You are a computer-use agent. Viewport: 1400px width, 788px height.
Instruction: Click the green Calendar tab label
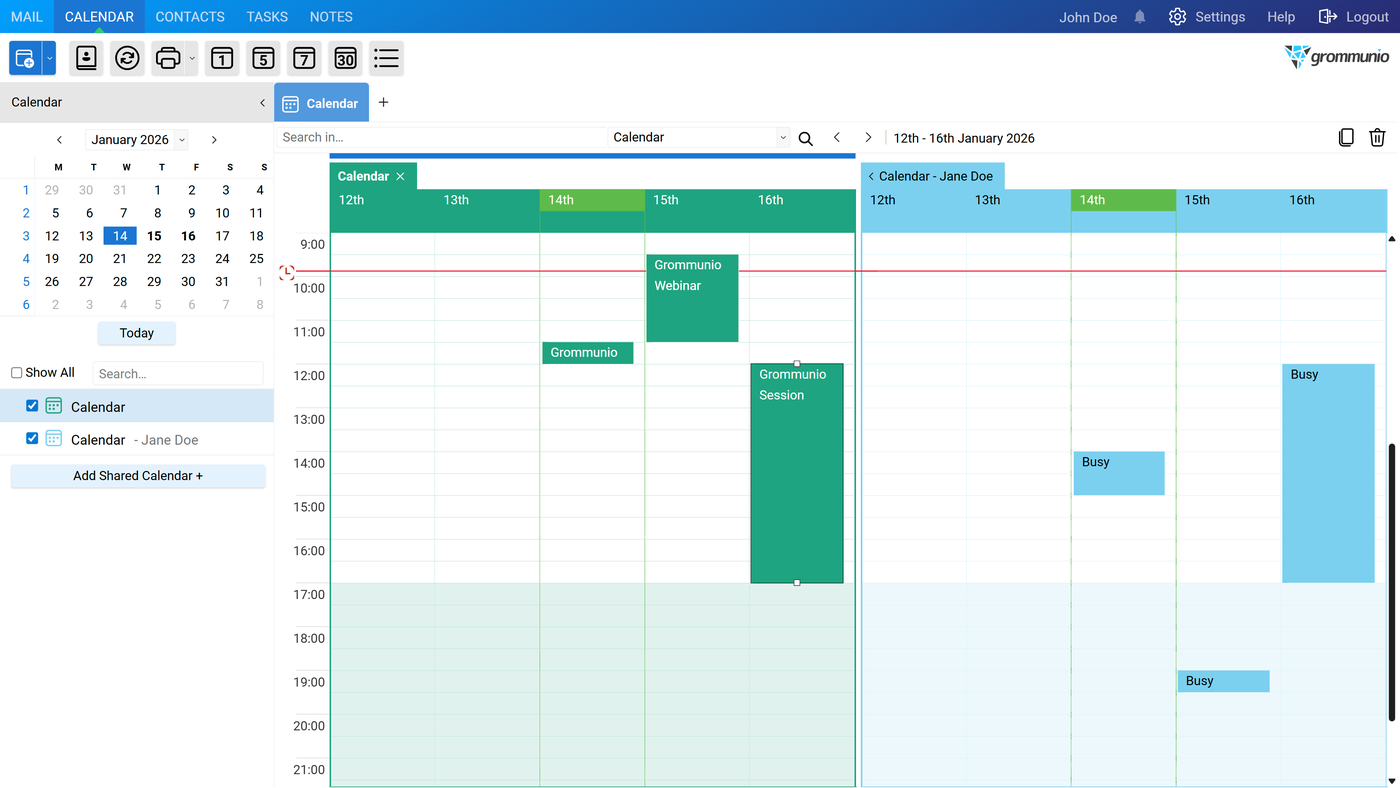(x=363, y=176)
